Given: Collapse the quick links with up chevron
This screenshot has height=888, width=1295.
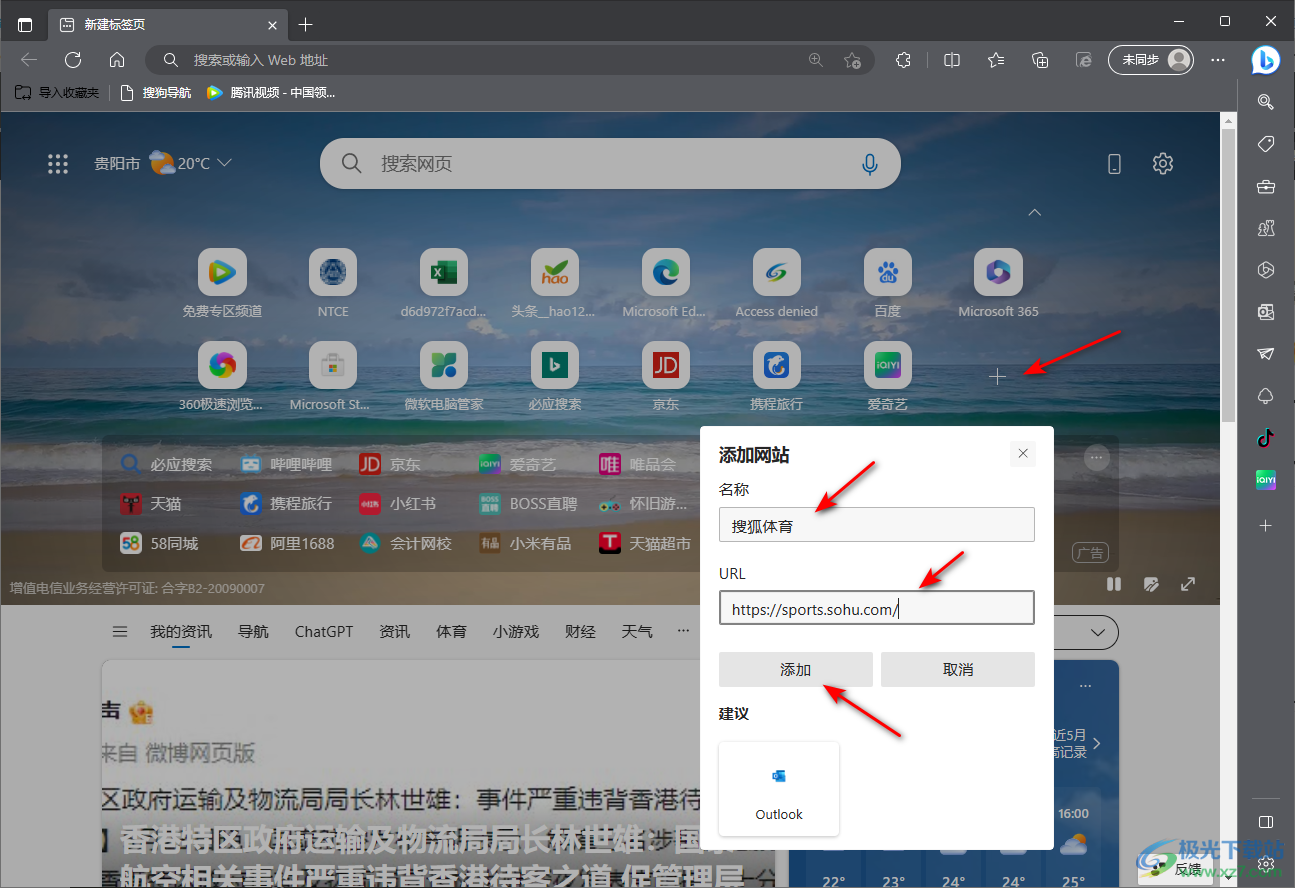Looking at the screenshot, I should pyautogui.click(x=1035, y=212).
